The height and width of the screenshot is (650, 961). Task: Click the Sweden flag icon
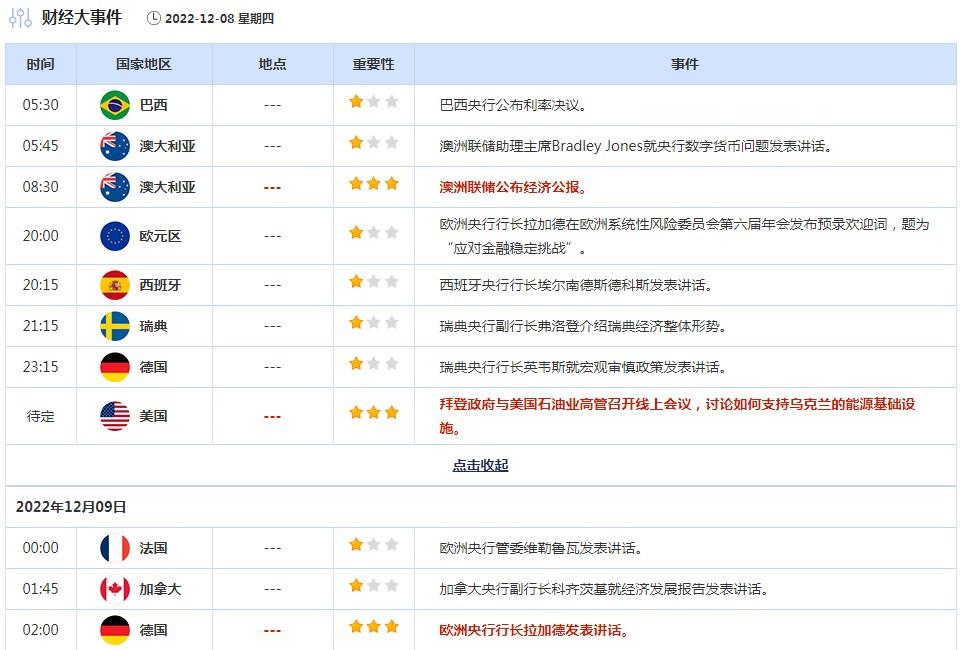click(115, 326)
